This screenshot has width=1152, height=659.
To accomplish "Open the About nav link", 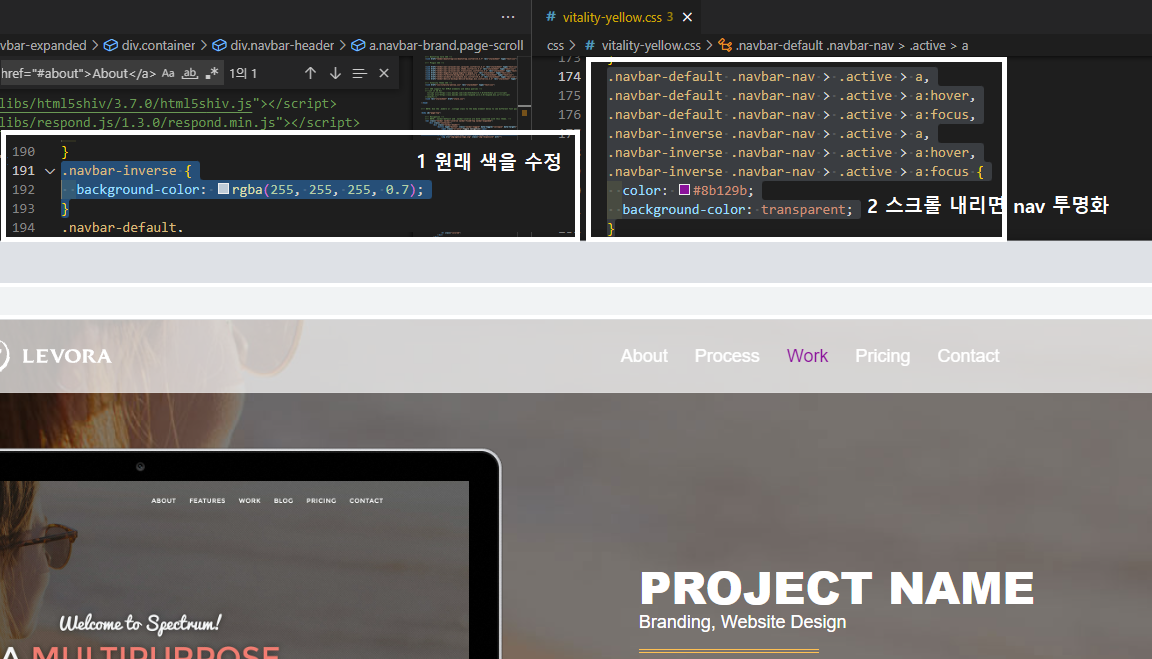I will coord(644,356).
